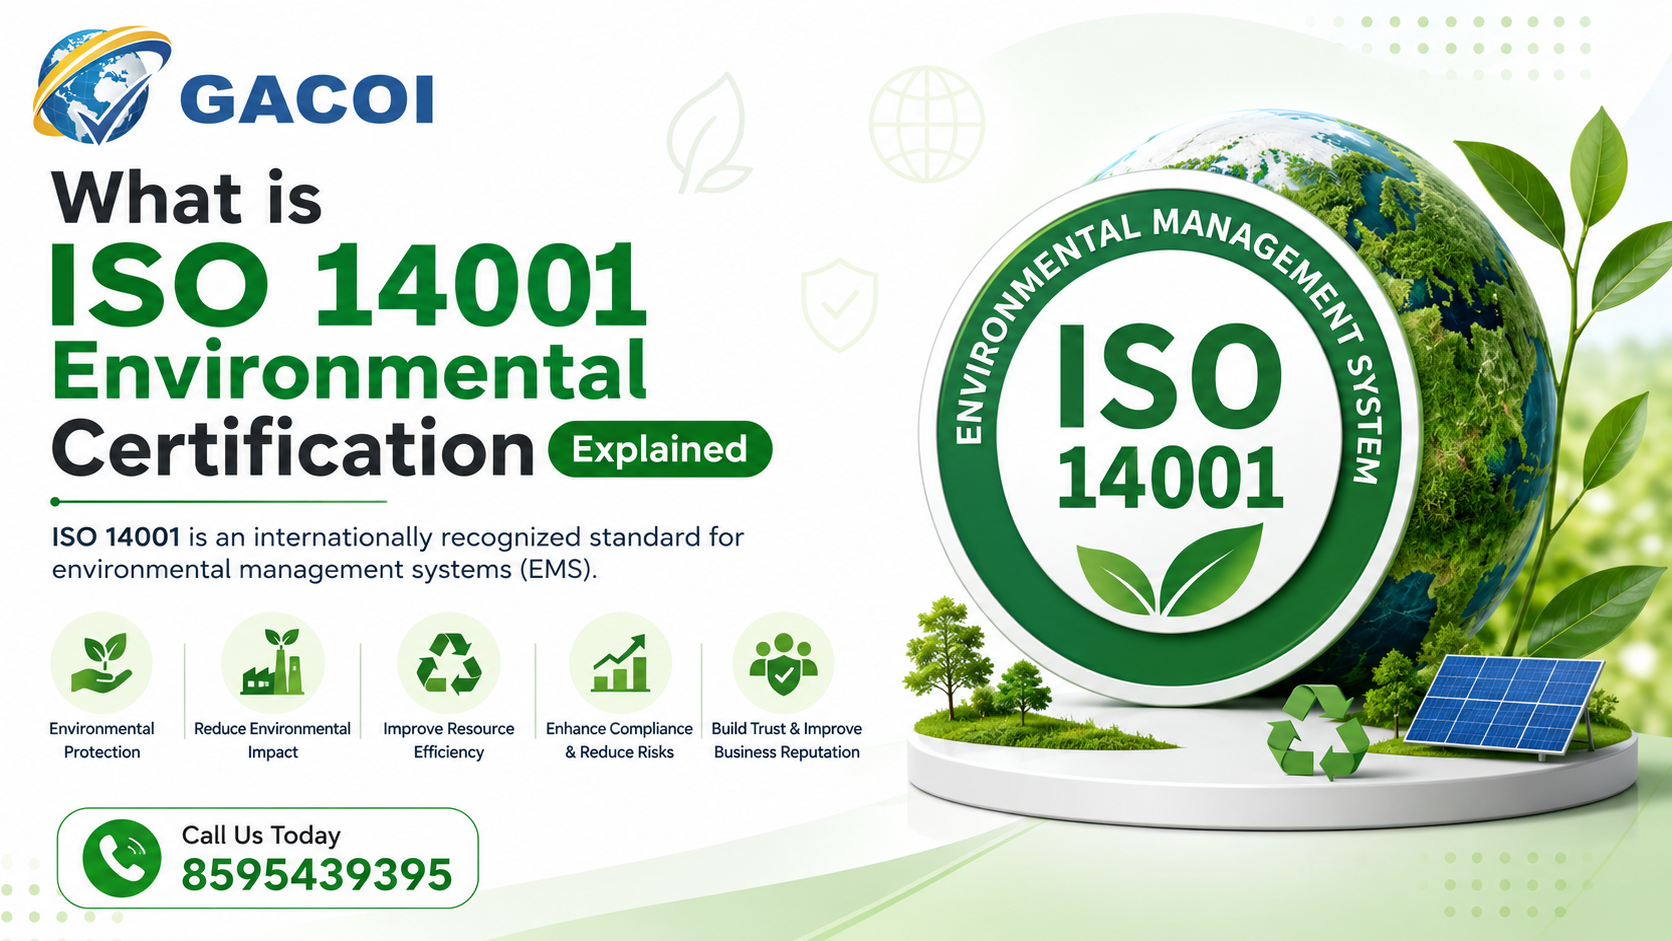This screenshot has width=1672, height=941.
Task: Click the faint globe outline icon
Action: (x=927, y=124)
